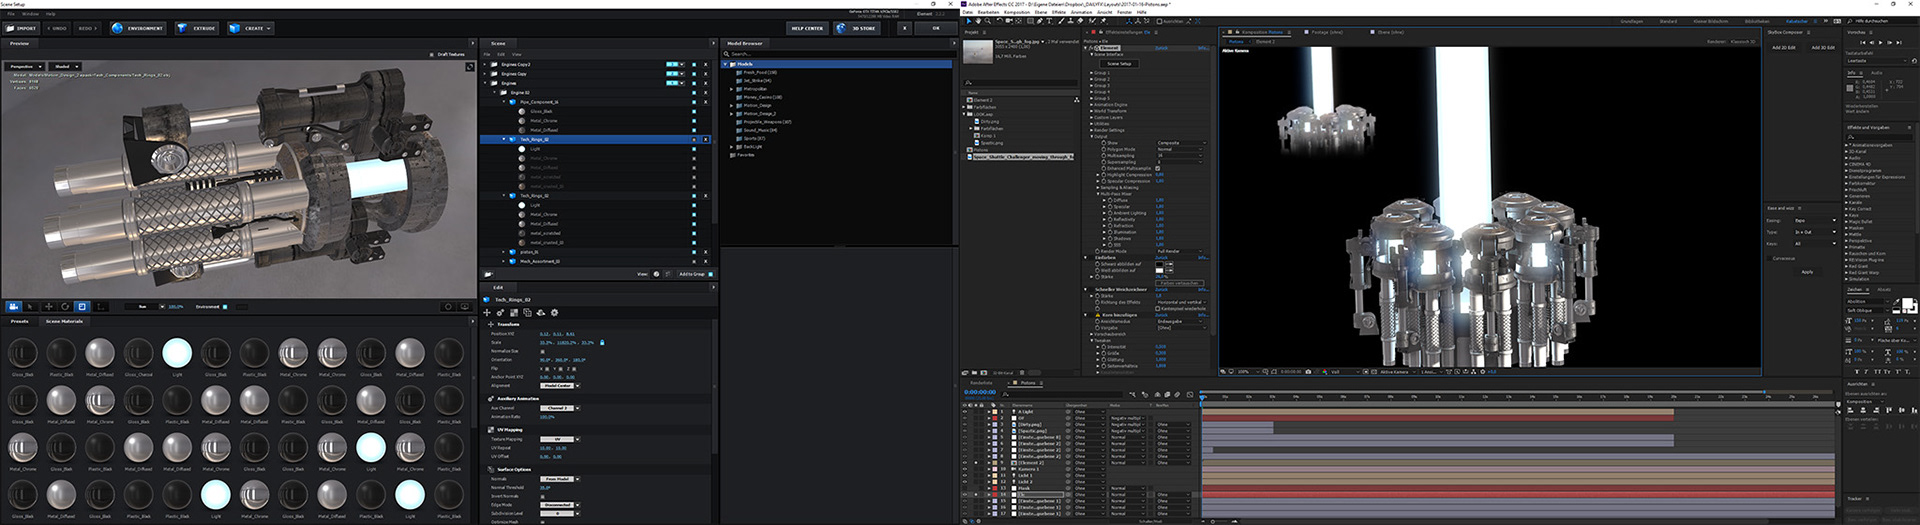The image size is (1920, 525).
Task: Open the Environment settings
Action: click(x=139, y=28)
